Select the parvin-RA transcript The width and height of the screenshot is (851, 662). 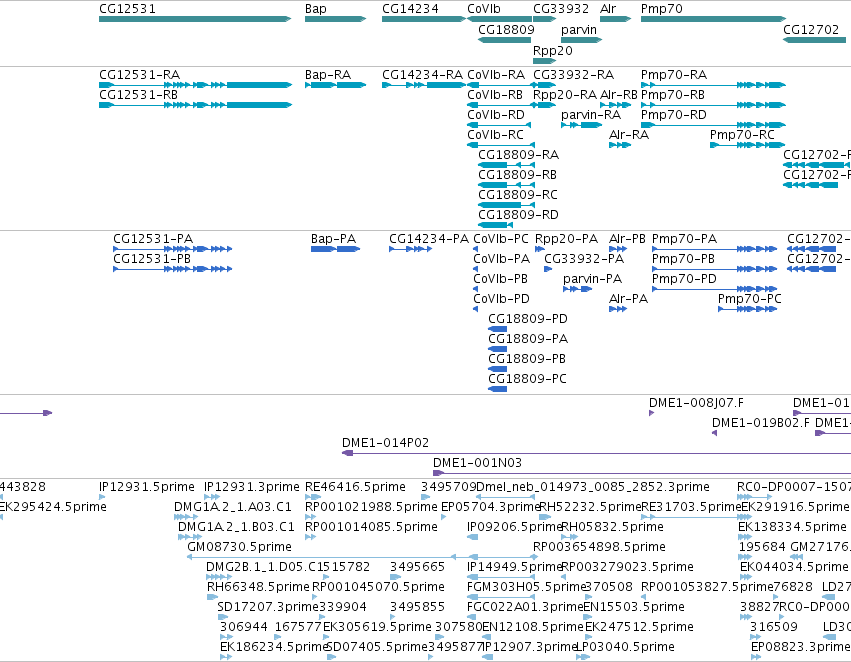[x=591, y=114]
